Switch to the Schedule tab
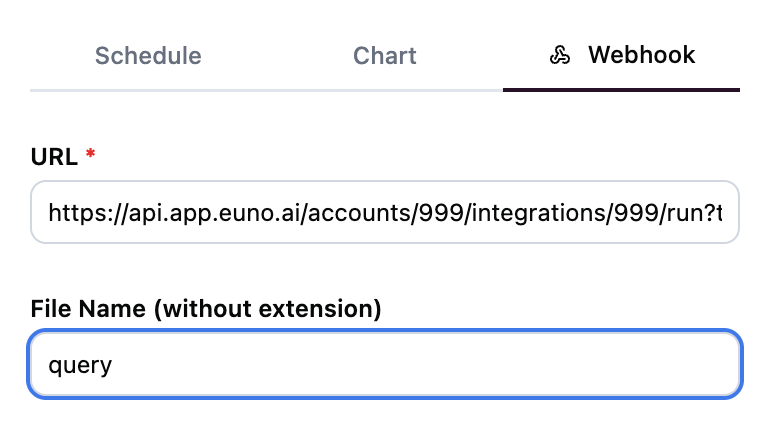The height and width of the screenshot is (430, 762). (x=148, y=56)
